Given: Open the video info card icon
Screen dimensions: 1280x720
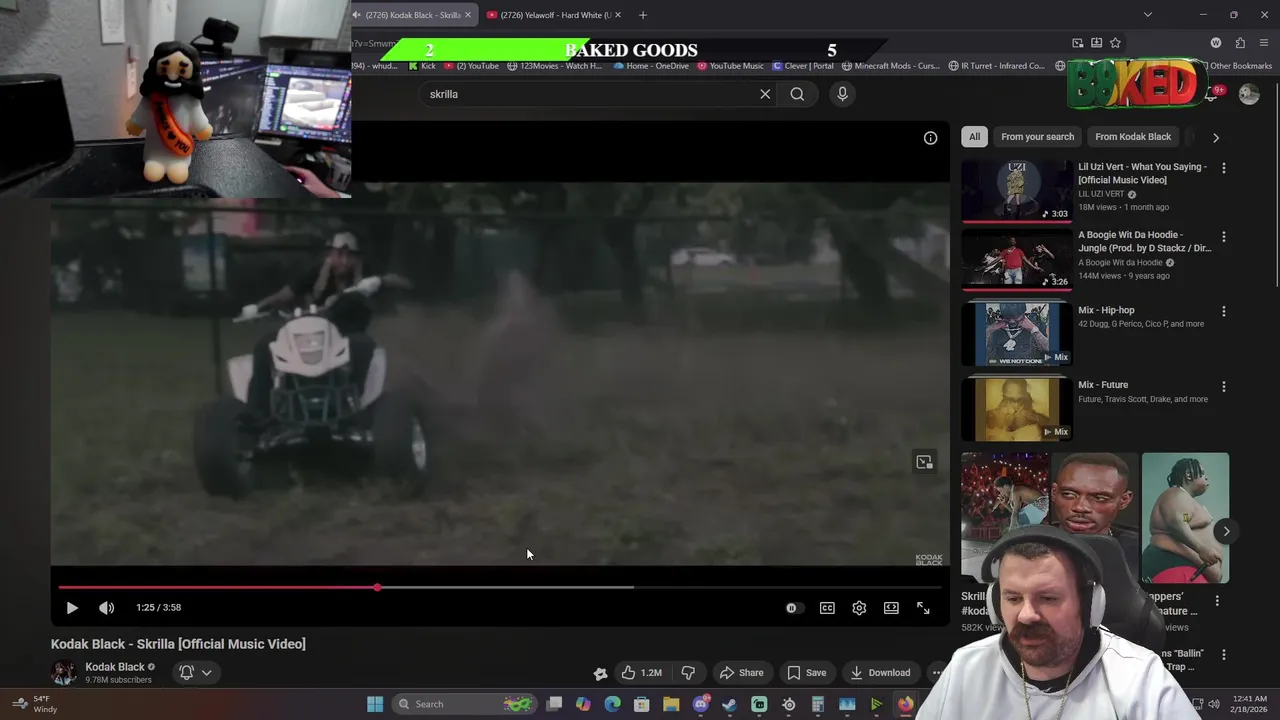Looking at the screenshot, I should (930, 138).
